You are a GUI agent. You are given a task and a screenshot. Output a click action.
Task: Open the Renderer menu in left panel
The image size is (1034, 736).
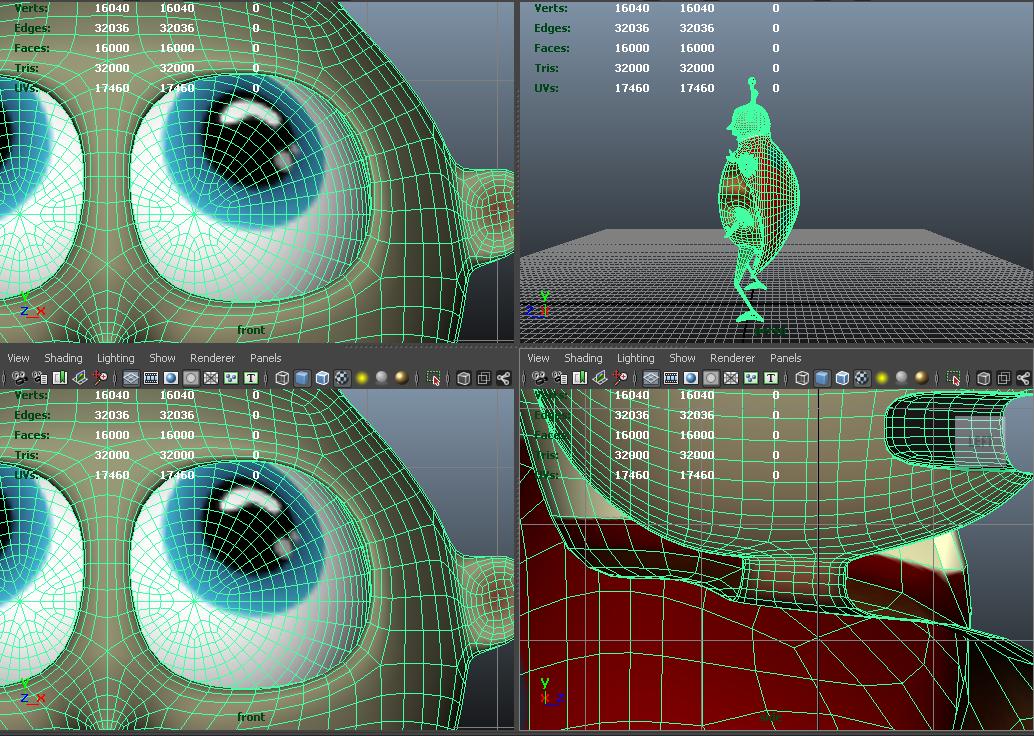pos(212,358)
